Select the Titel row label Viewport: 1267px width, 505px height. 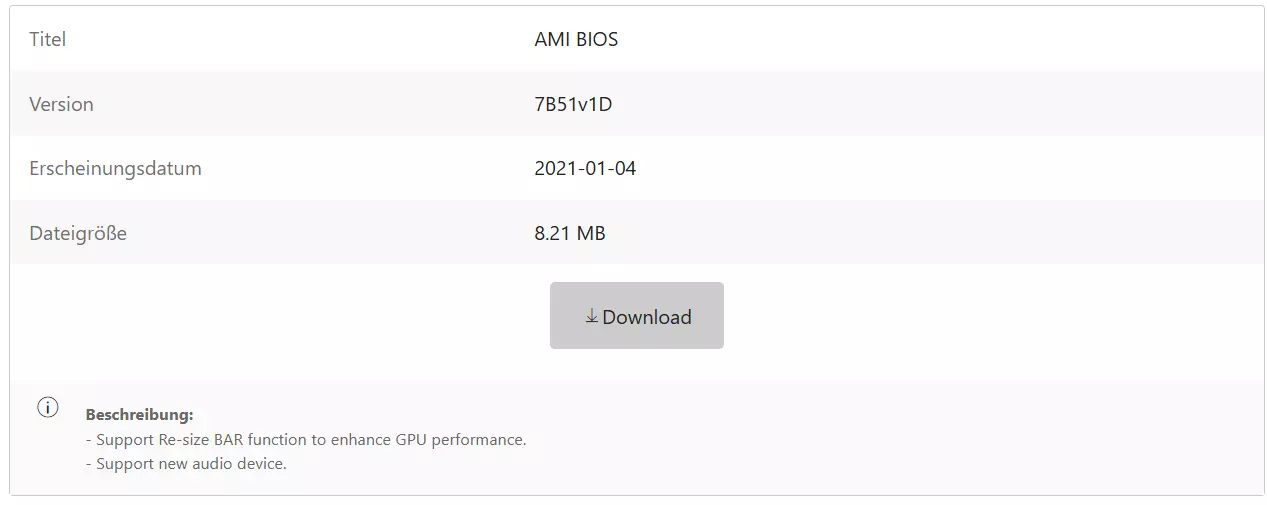pos(48,39)
